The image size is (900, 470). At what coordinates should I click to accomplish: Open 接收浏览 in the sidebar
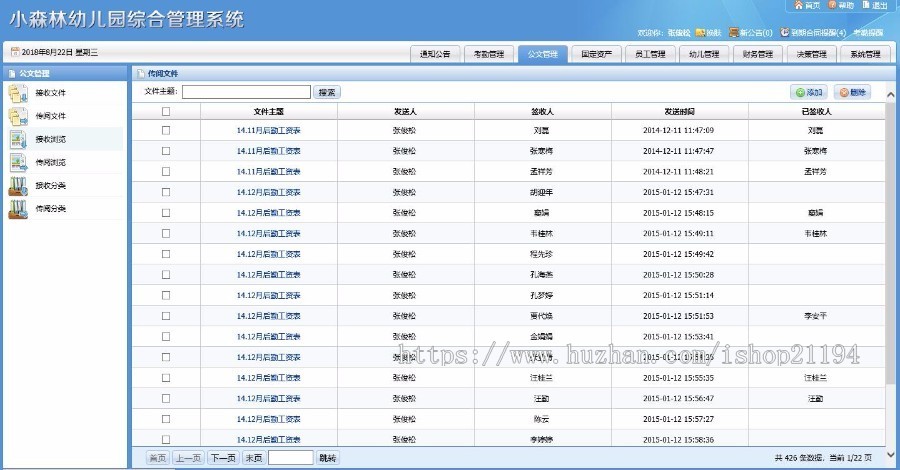click(51, 139)
